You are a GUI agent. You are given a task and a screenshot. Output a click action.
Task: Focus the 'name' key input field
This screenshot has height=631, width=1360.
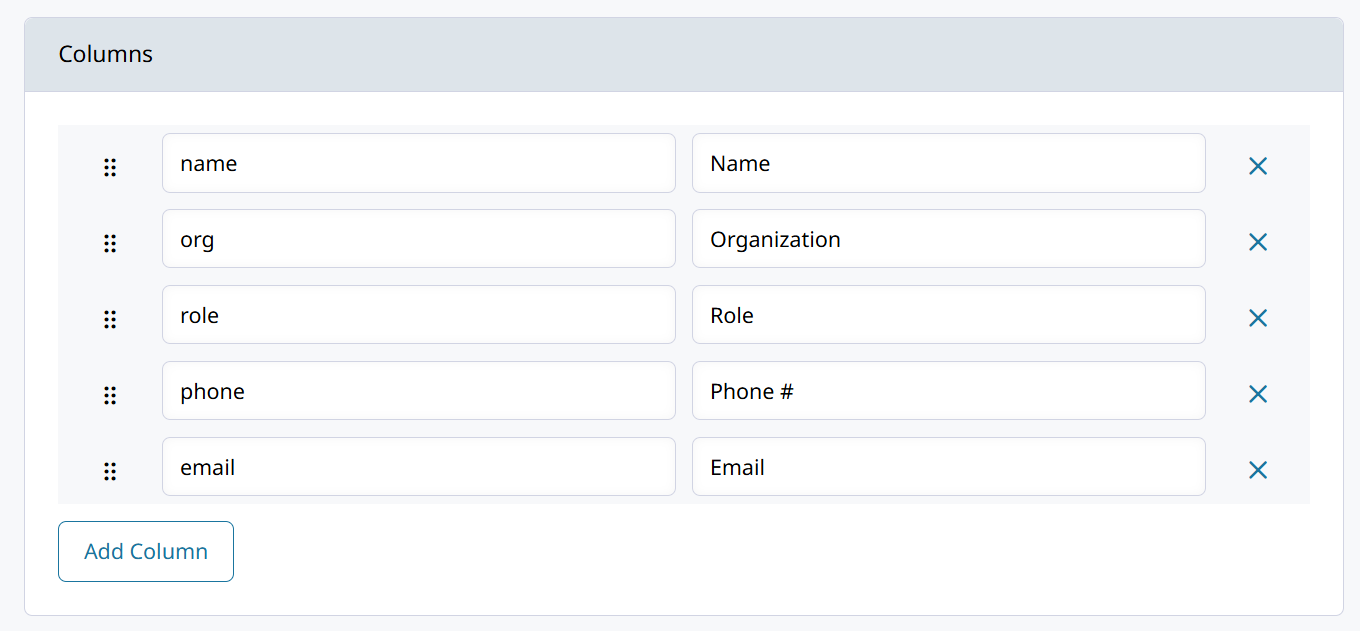point(419,163)
